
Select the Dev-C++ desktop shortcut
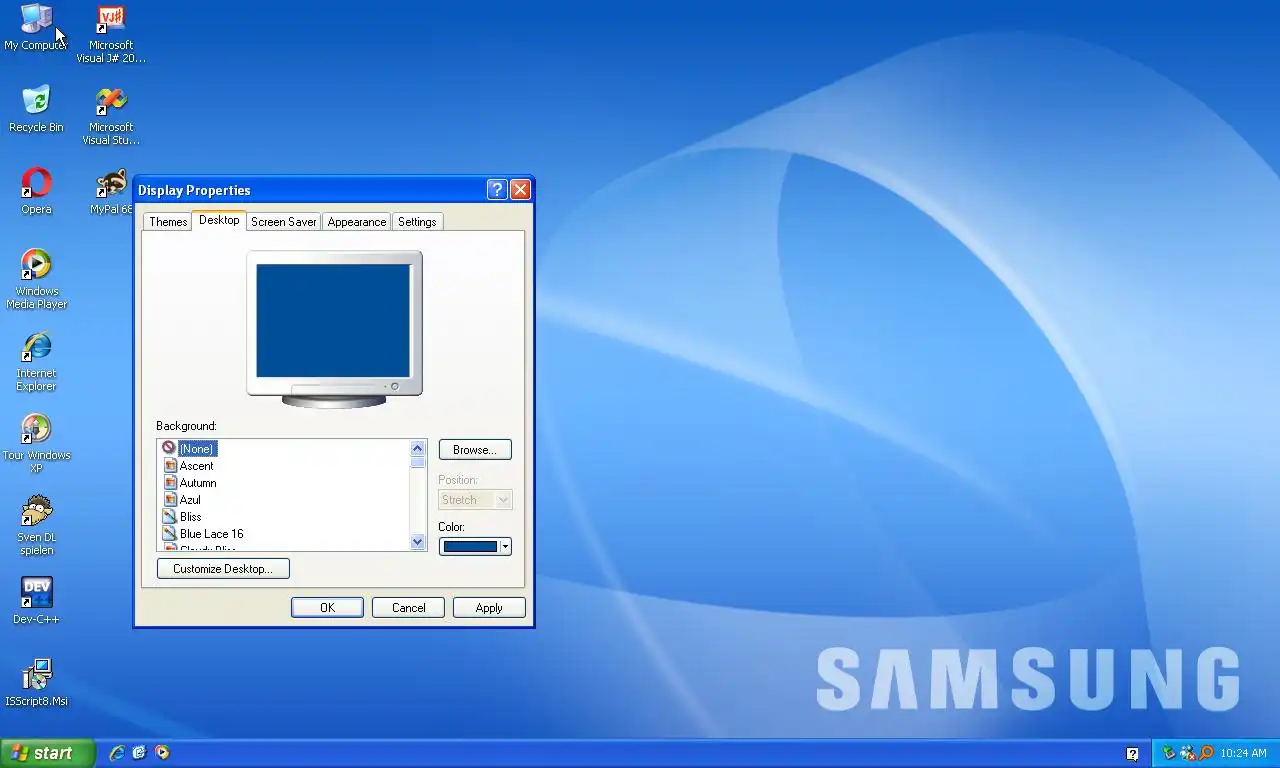click(36, 601)
